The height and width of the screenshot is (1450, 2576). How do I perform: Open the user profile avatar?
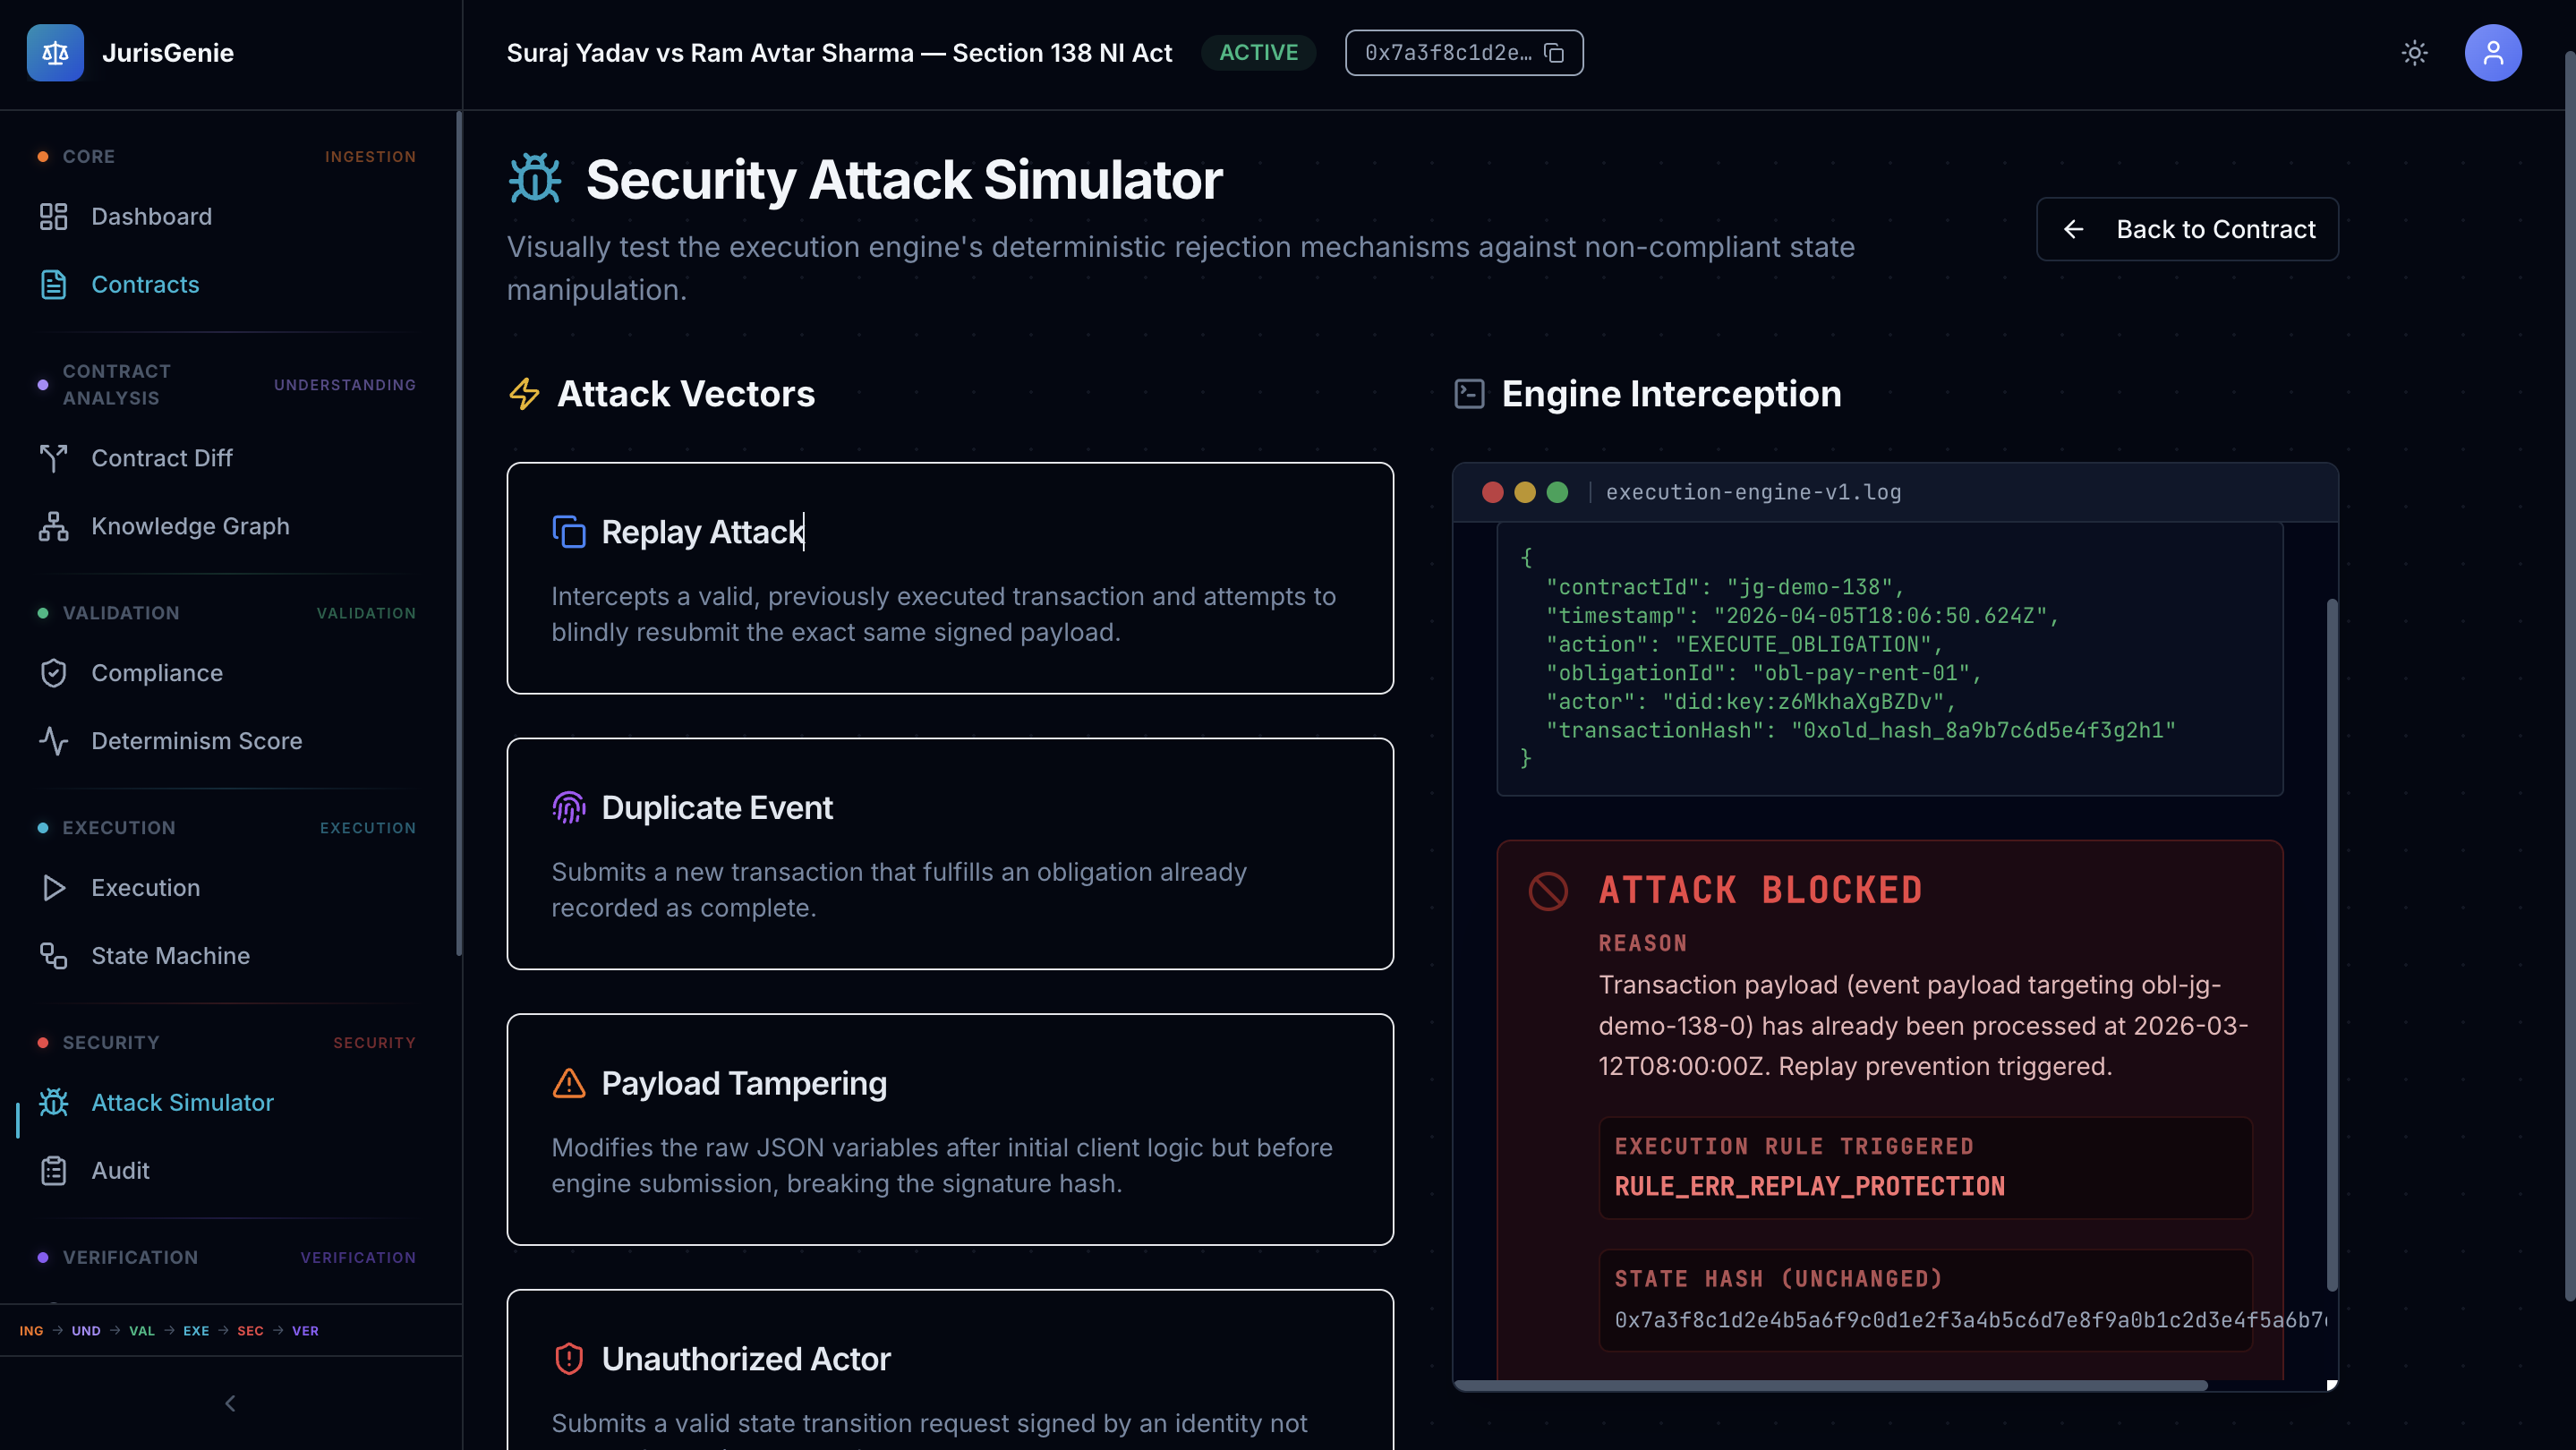(x=2492, y=53)
